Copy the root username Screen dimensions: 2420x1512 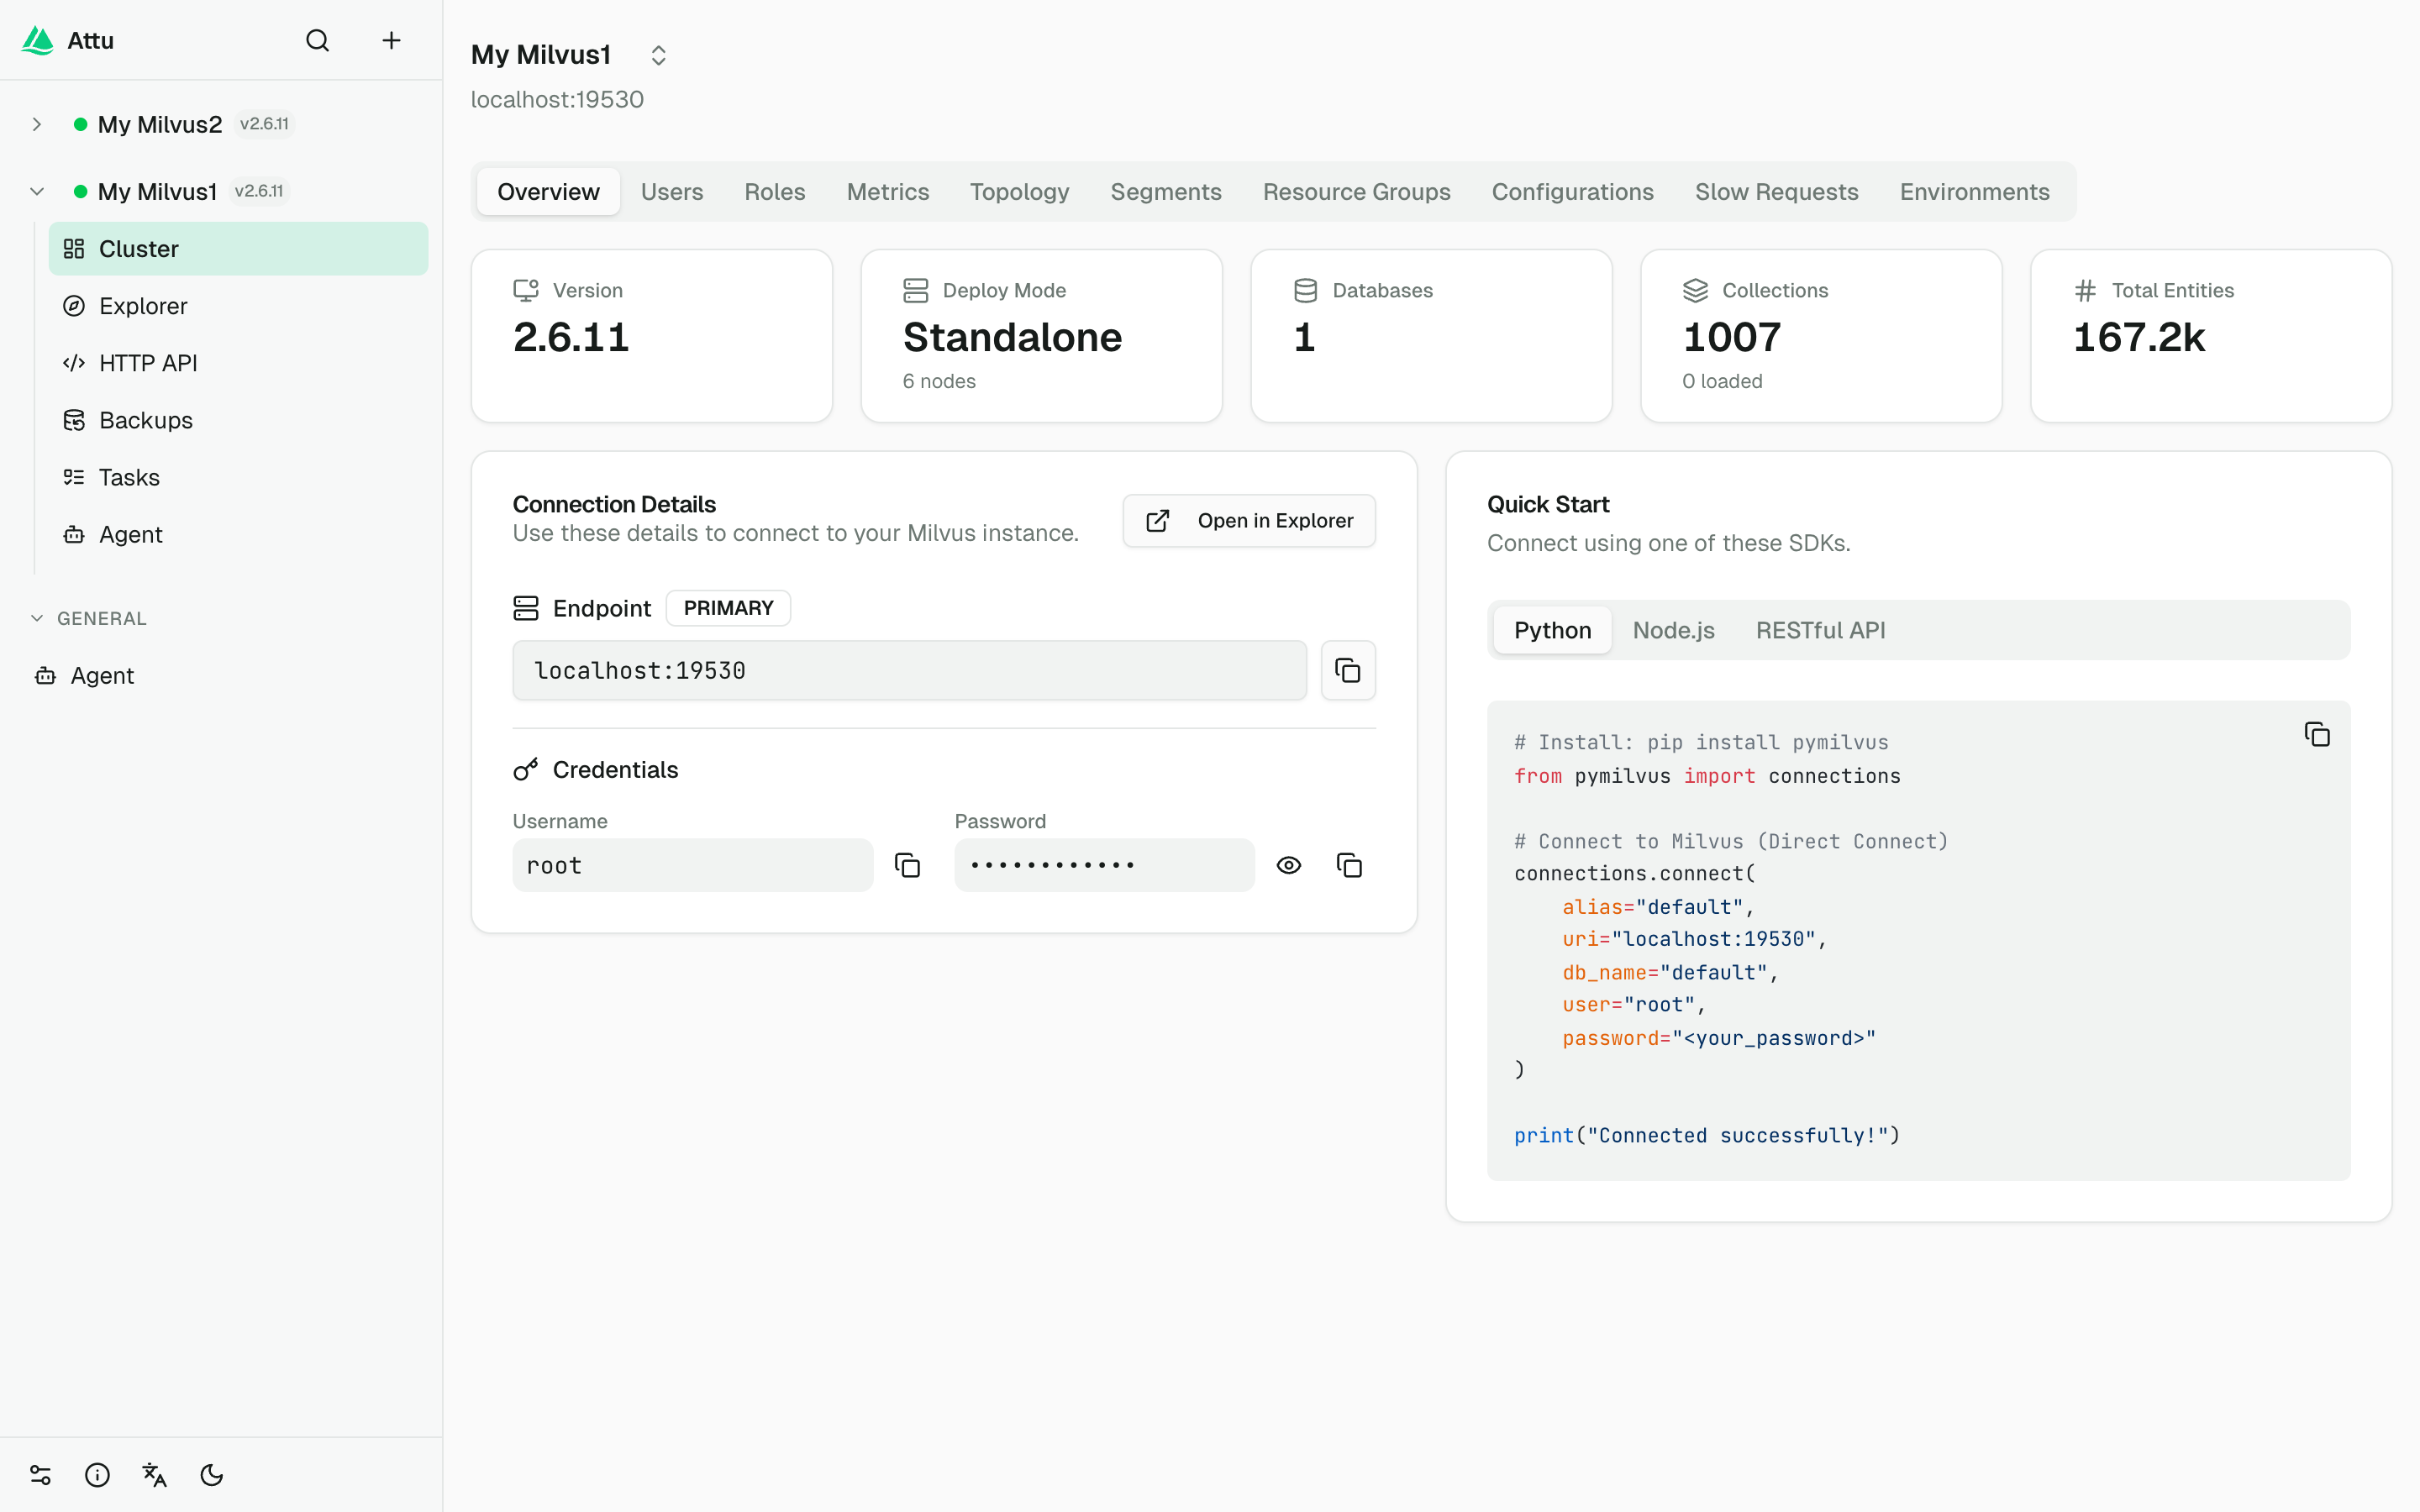click(x=907, y=865)
